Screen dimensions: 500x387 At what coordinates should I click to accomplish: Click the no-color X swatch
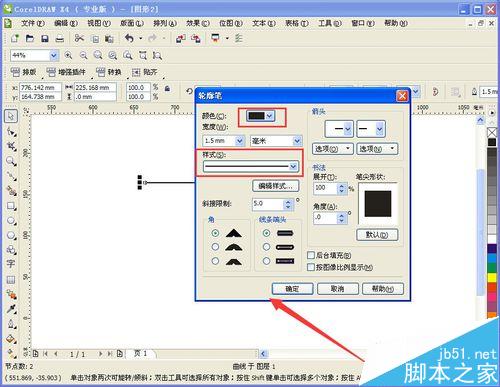tap(492, 132)
